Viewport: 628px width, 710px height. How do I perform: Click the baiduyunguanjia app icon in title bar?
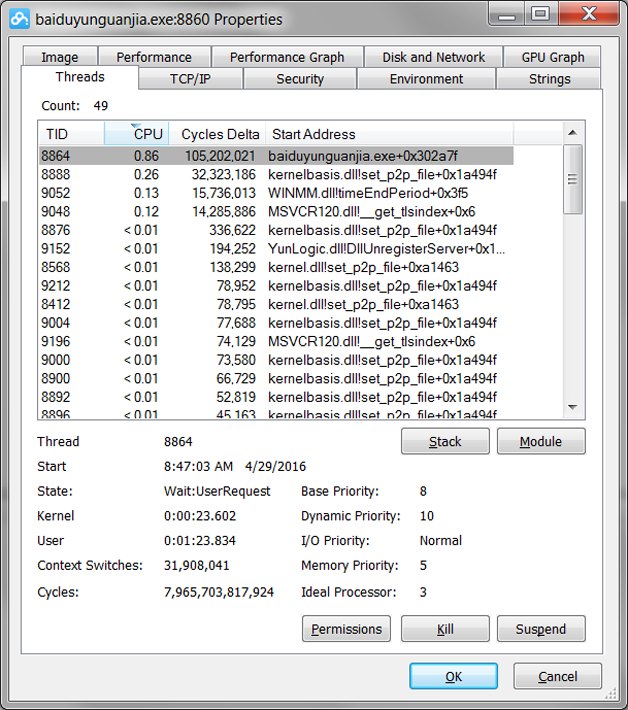click(19, 19)
